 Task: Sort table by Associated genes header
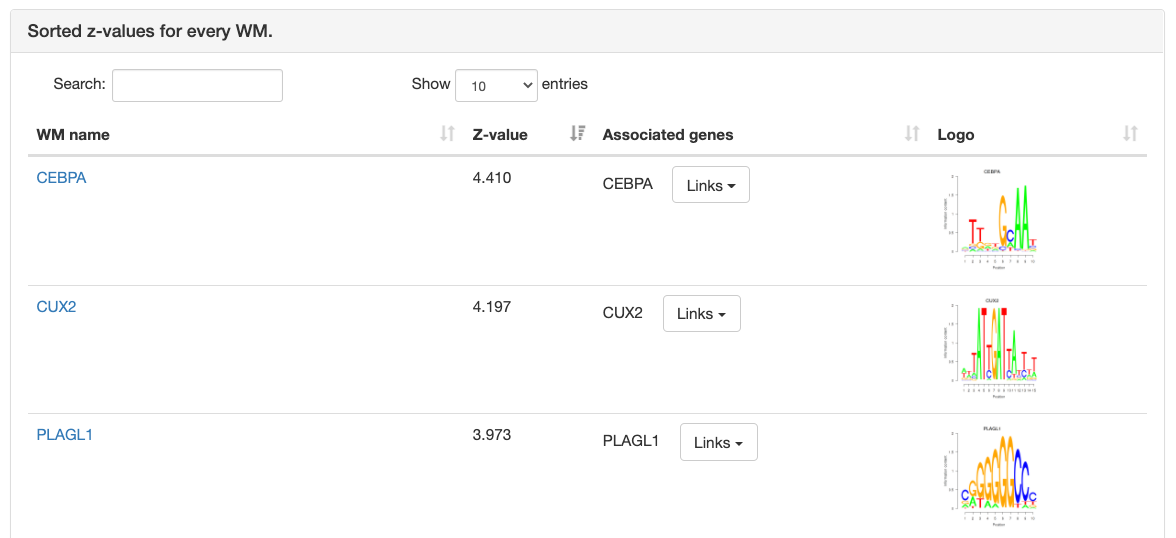pos(667,134)
